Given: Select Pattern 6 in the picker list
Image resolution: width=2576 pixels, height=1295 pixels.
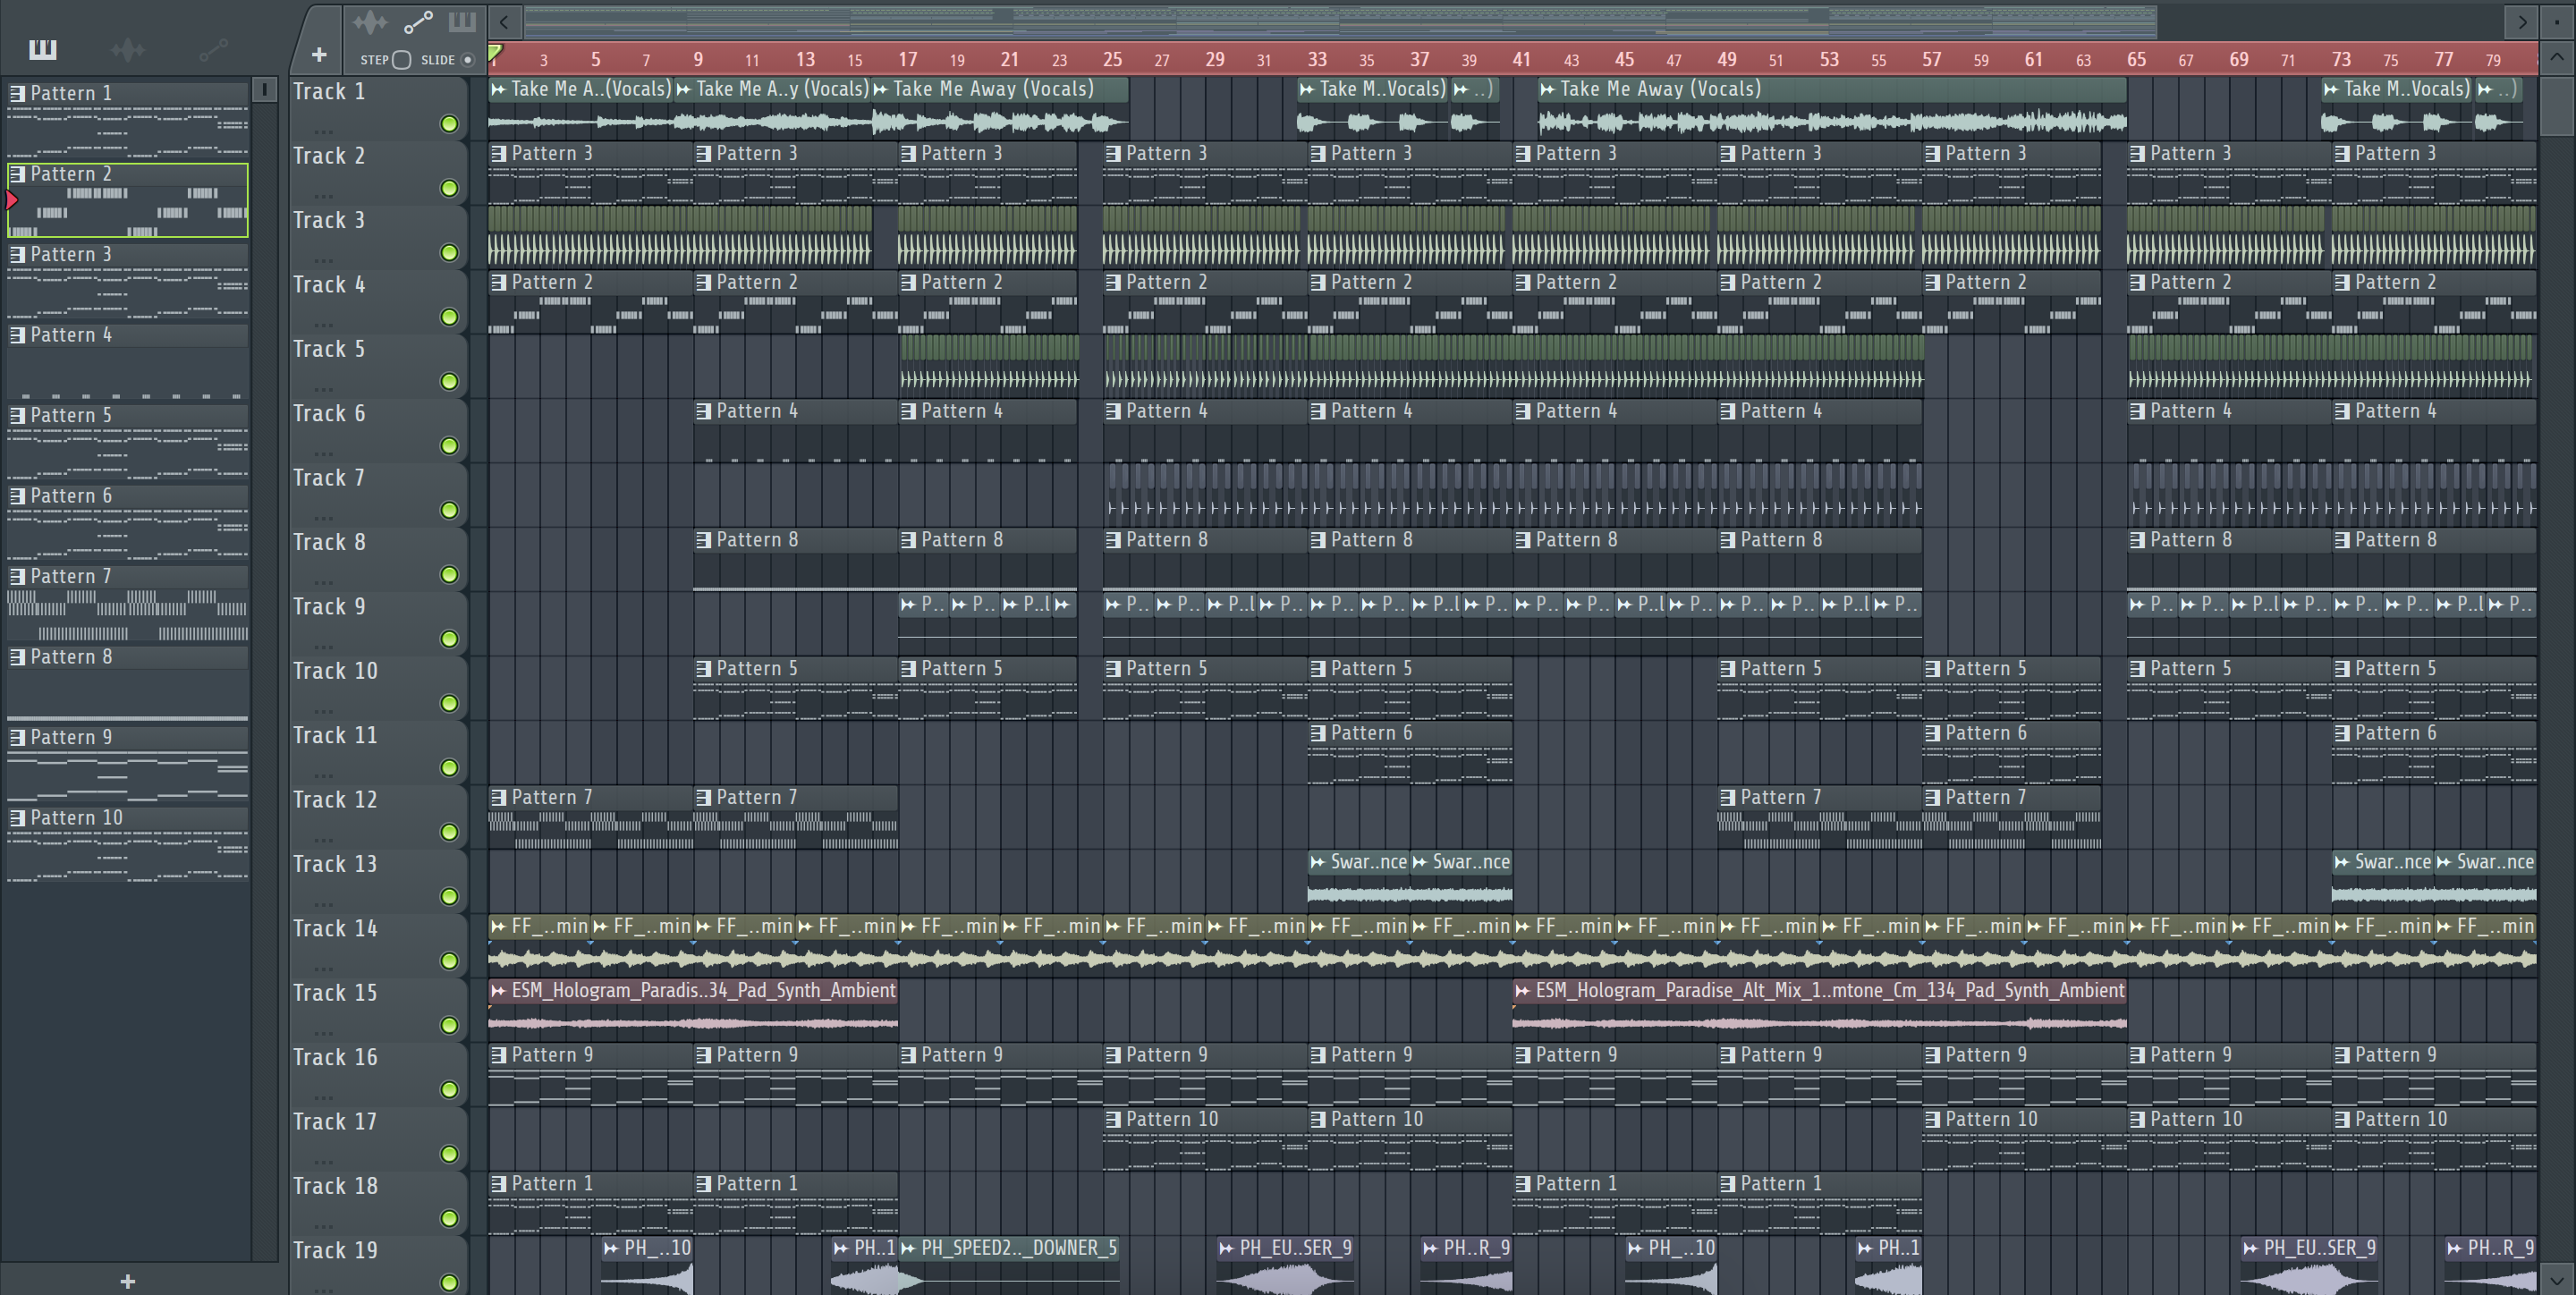Looking at the screenshot, I should pos(127,522).
